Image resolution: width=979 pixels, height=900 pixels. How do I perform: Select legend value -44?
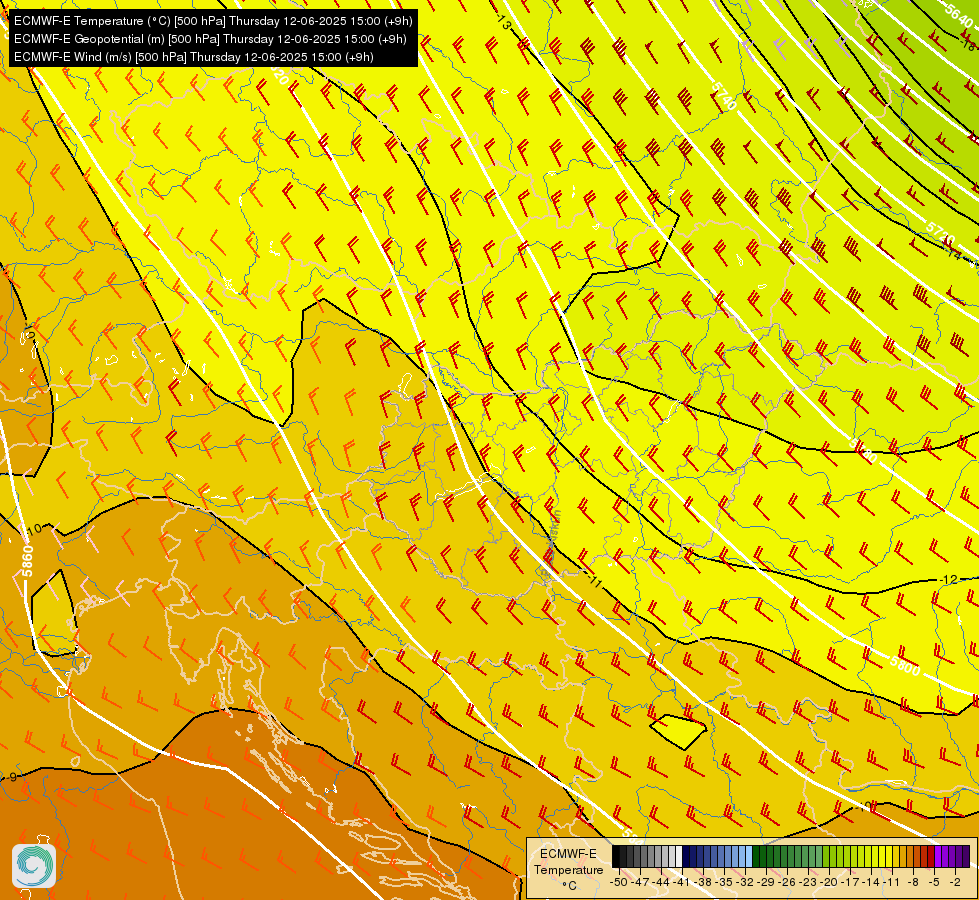click(x=661, y=882)
